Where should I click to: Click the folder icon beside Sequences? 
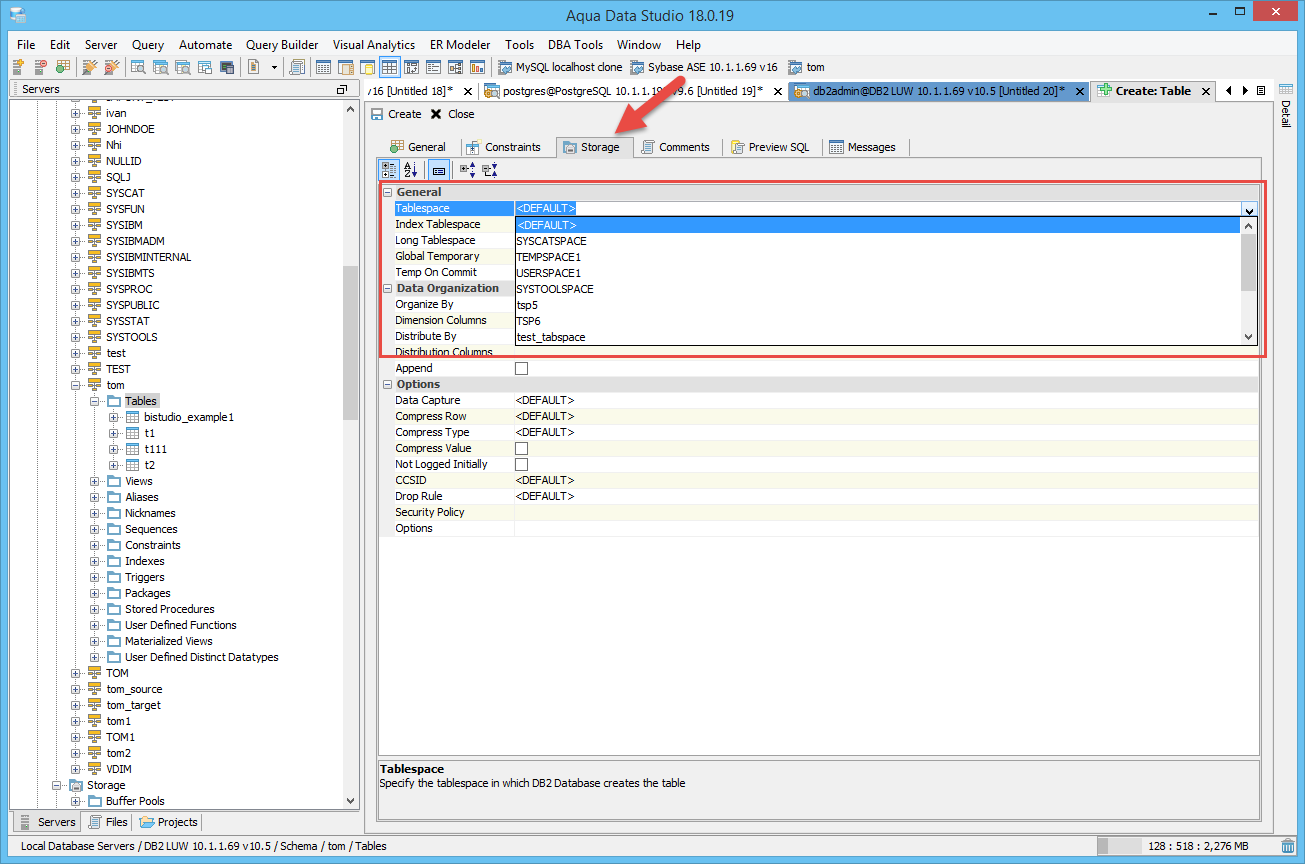tap(113, 529)
